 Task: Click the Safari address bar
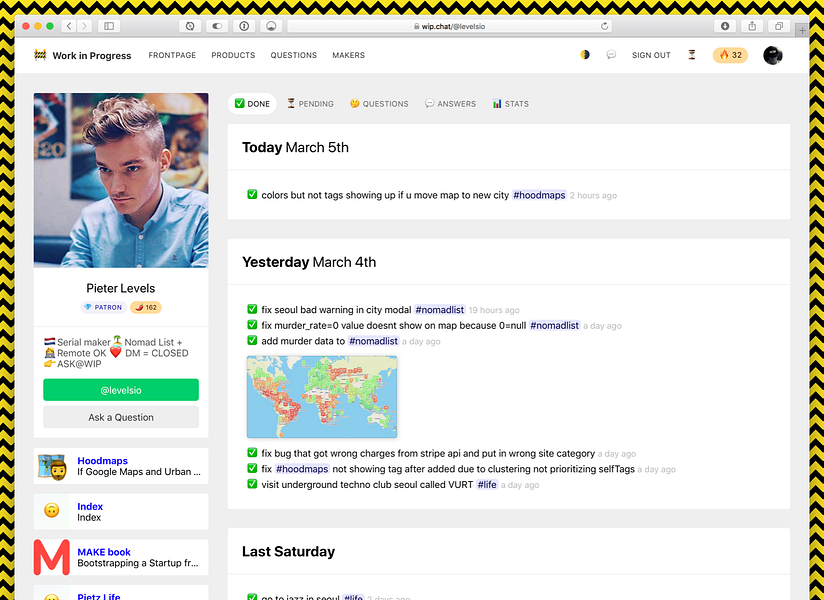[450, 26]
